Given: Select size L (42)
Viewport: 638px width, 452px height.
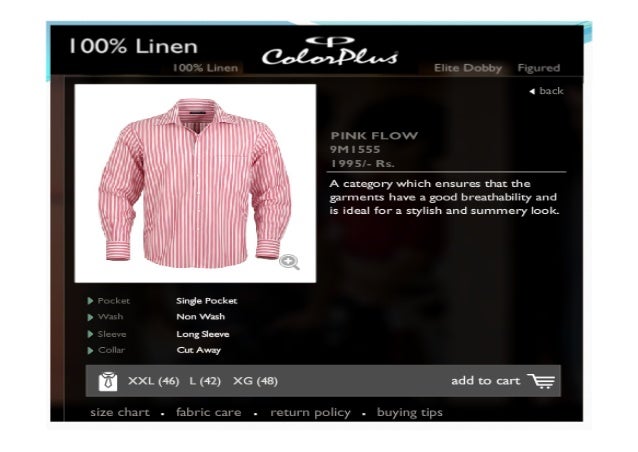Looking at the screenshot, I should coord(205,381).
